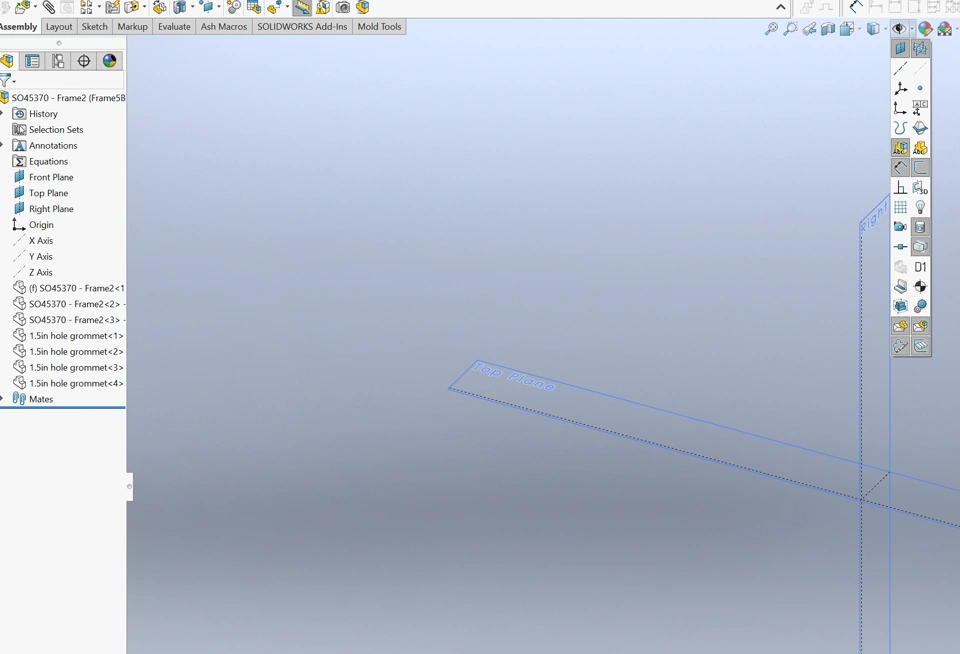The height and width of the screenshot is (654, 960).
Task: Click the screen capture camera icon
Action: [343, 7]
